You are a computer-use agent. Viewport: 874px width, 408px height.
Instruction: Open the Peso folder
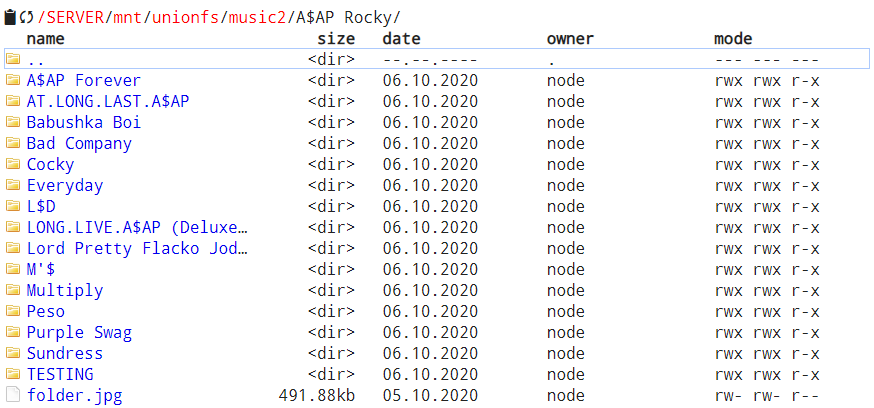pos(46,311)
